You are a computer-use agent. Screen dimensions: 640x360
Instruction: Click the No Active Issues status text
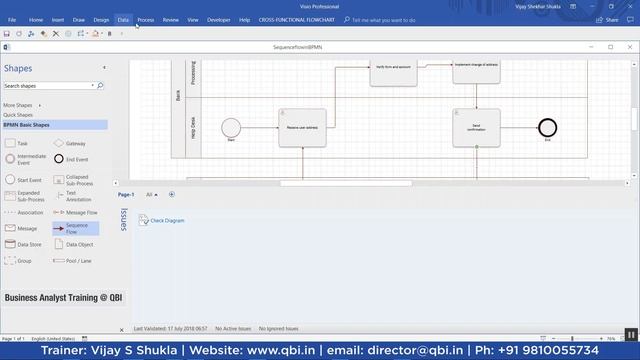coord(233,329)
